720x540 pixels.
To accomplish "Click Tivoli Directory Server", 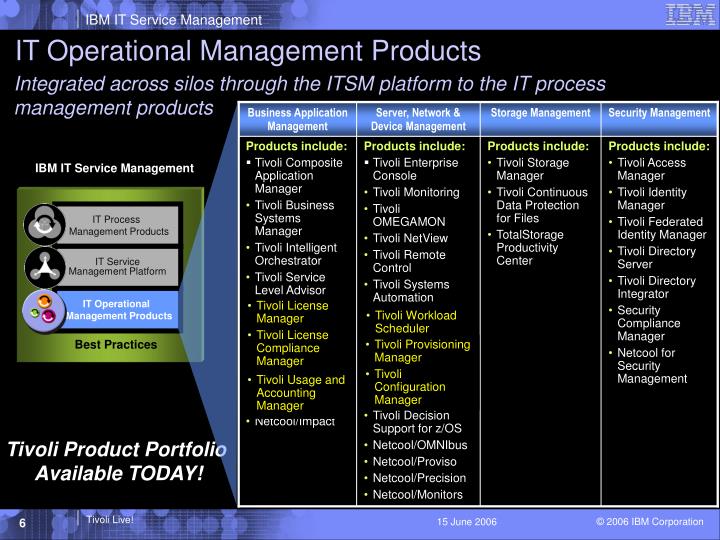I will click(656, 258).
